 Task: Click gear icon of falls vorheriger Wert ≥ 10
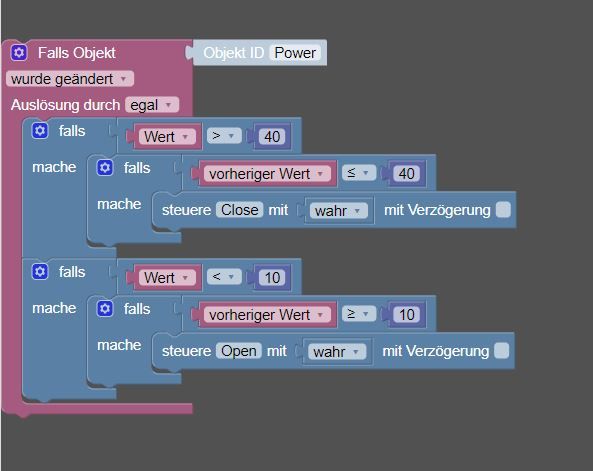(105, 308)
